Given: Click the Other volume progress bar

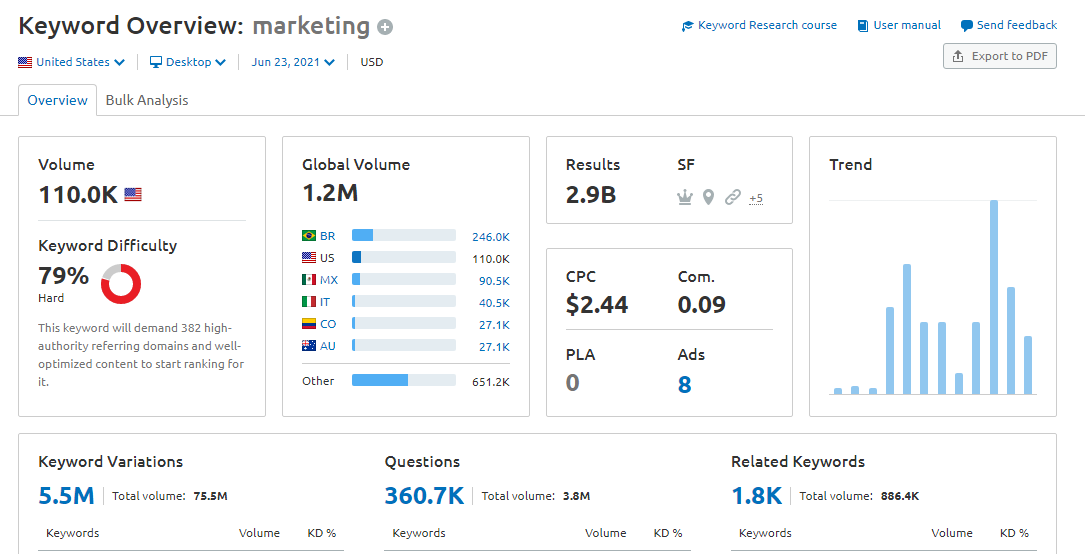Looking at the screenshot, I should (x=404, y=380).
